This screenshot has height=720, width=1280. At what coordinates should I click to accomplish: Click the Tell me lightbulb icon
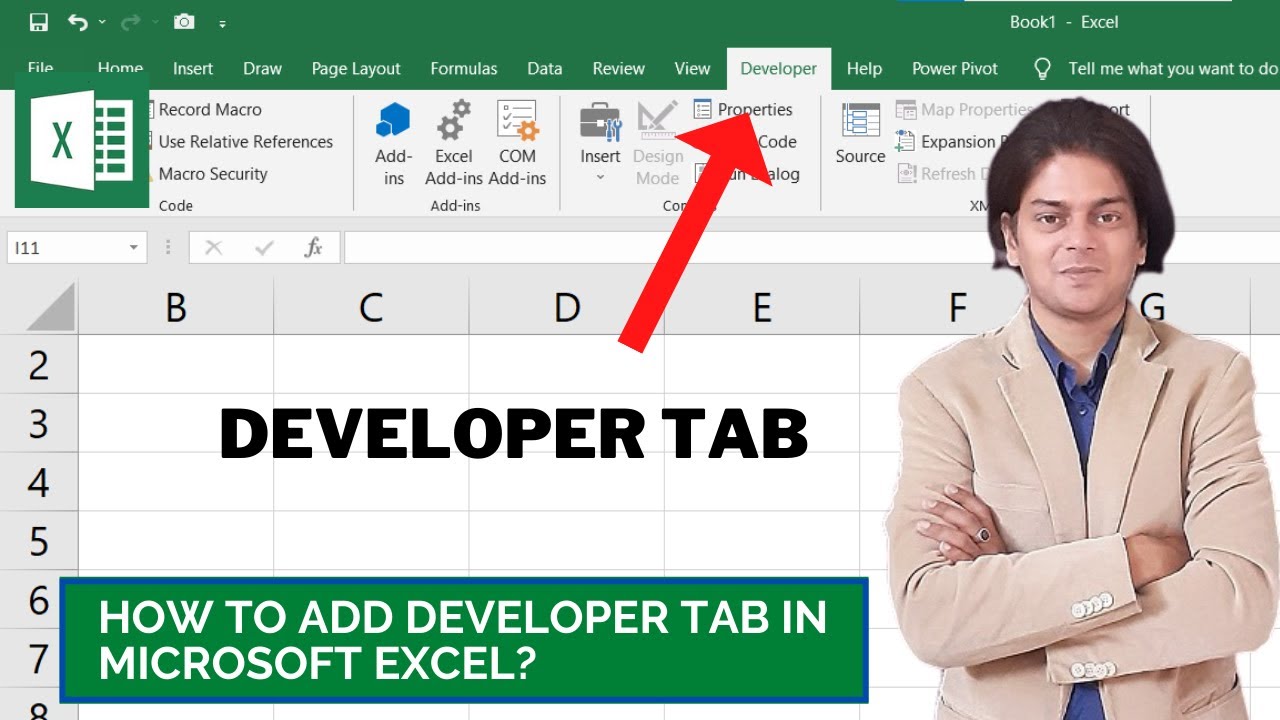pyautogui.click(x=1042, y=69)
